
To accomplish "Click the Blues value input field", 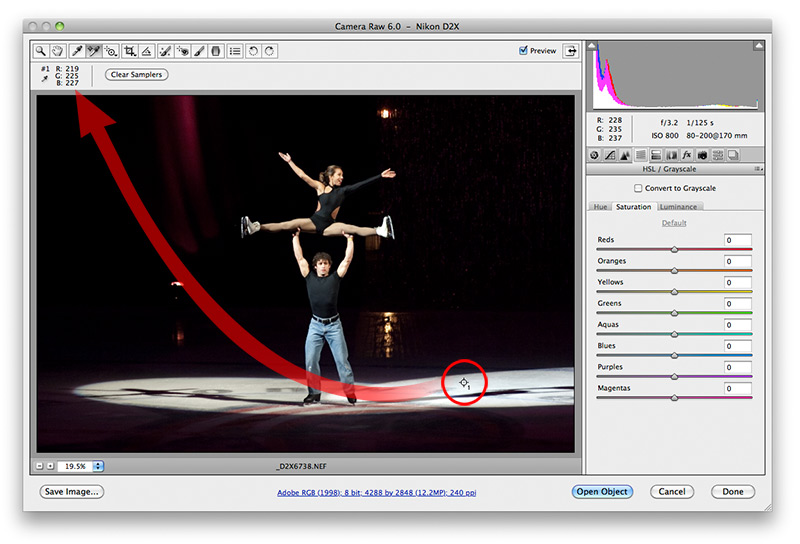I will (x=738, y=346).
